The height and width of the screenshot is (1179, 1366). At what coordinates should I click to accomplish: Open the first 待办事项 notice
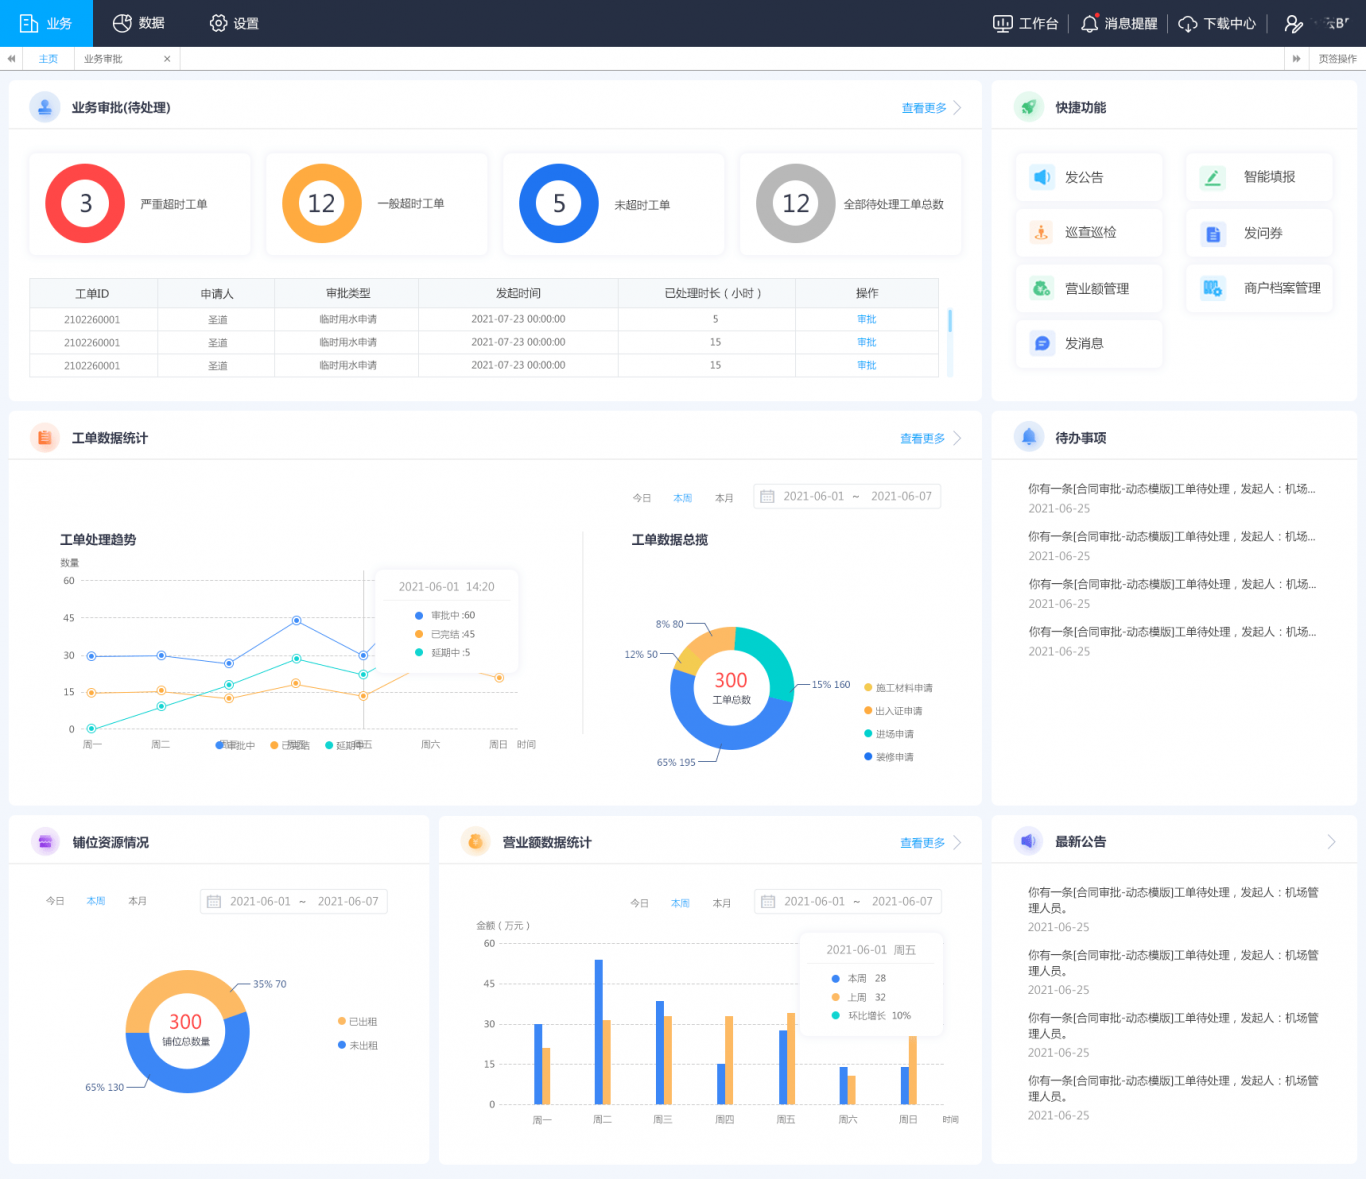point(1172,498)
